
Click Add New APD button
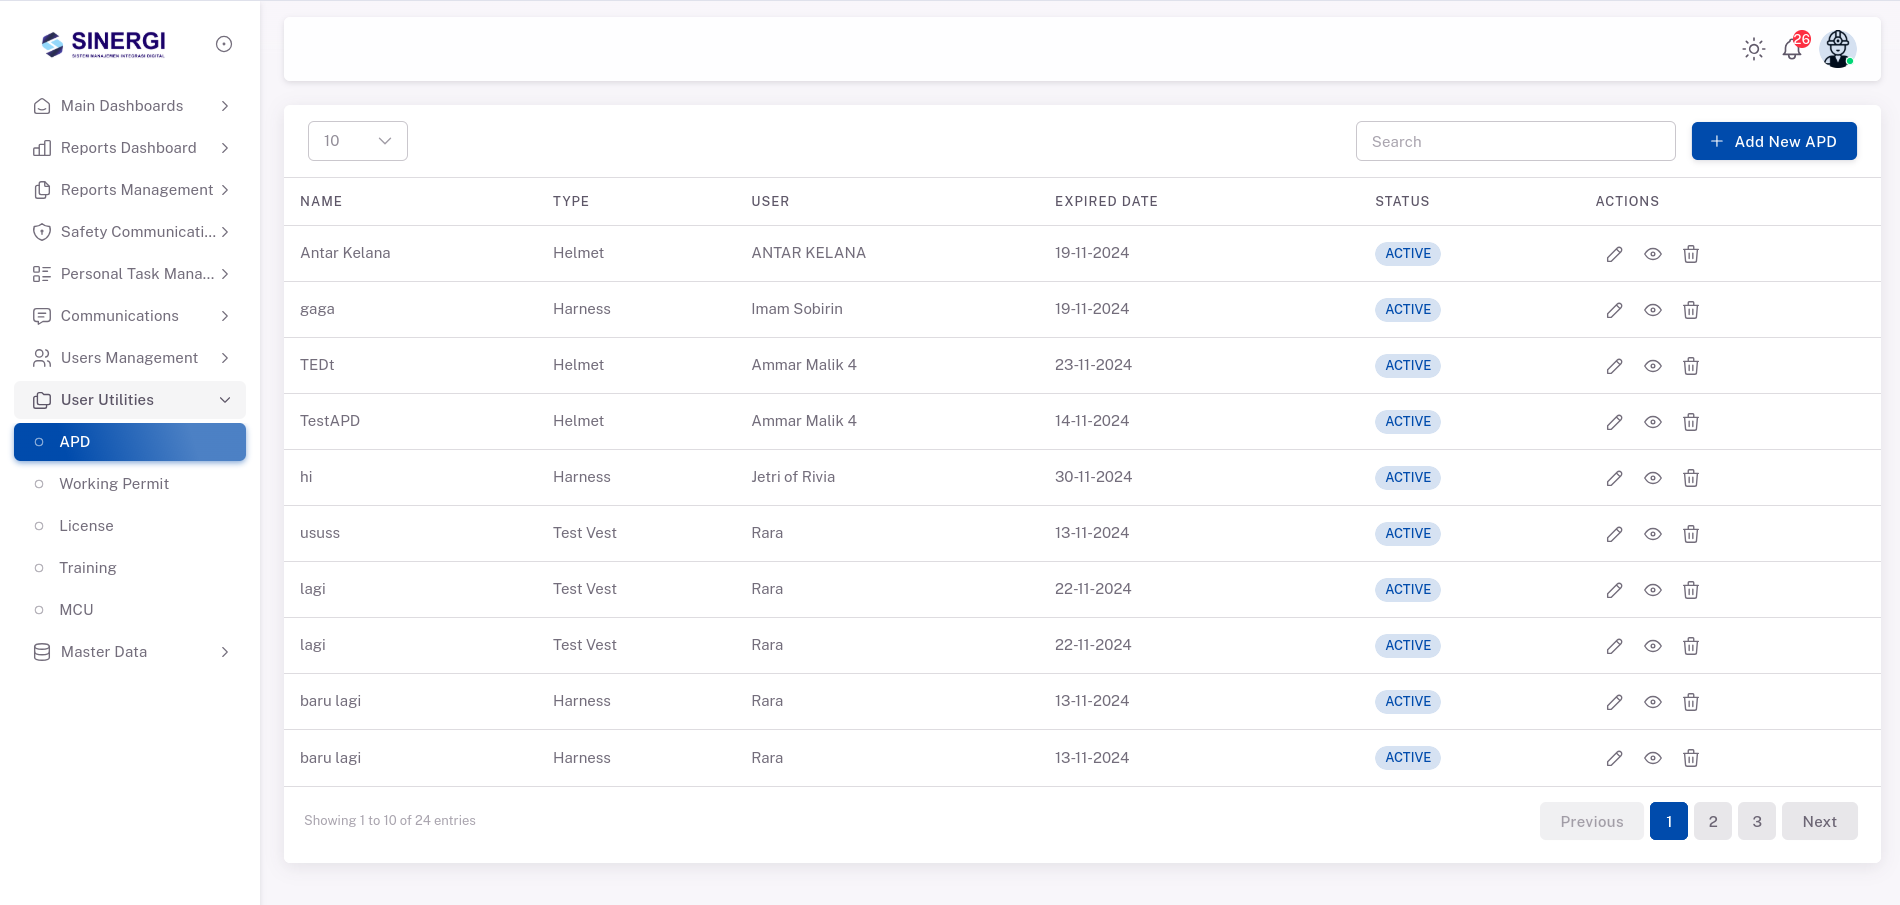tap(1774, 141)
